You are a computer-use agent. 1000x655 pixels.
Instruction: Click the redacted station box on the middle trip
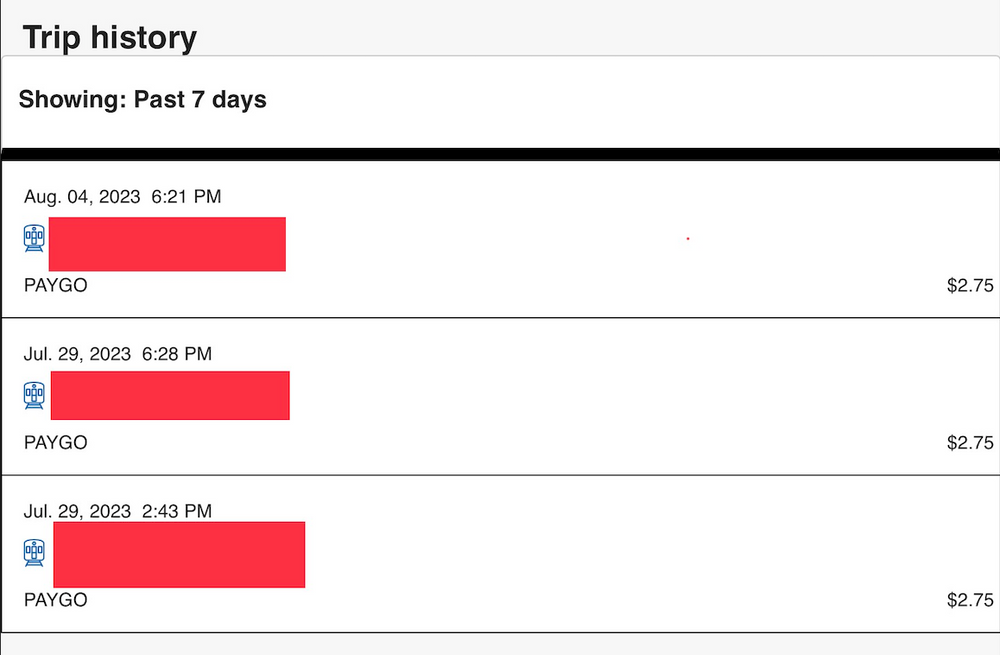(170, 395)
